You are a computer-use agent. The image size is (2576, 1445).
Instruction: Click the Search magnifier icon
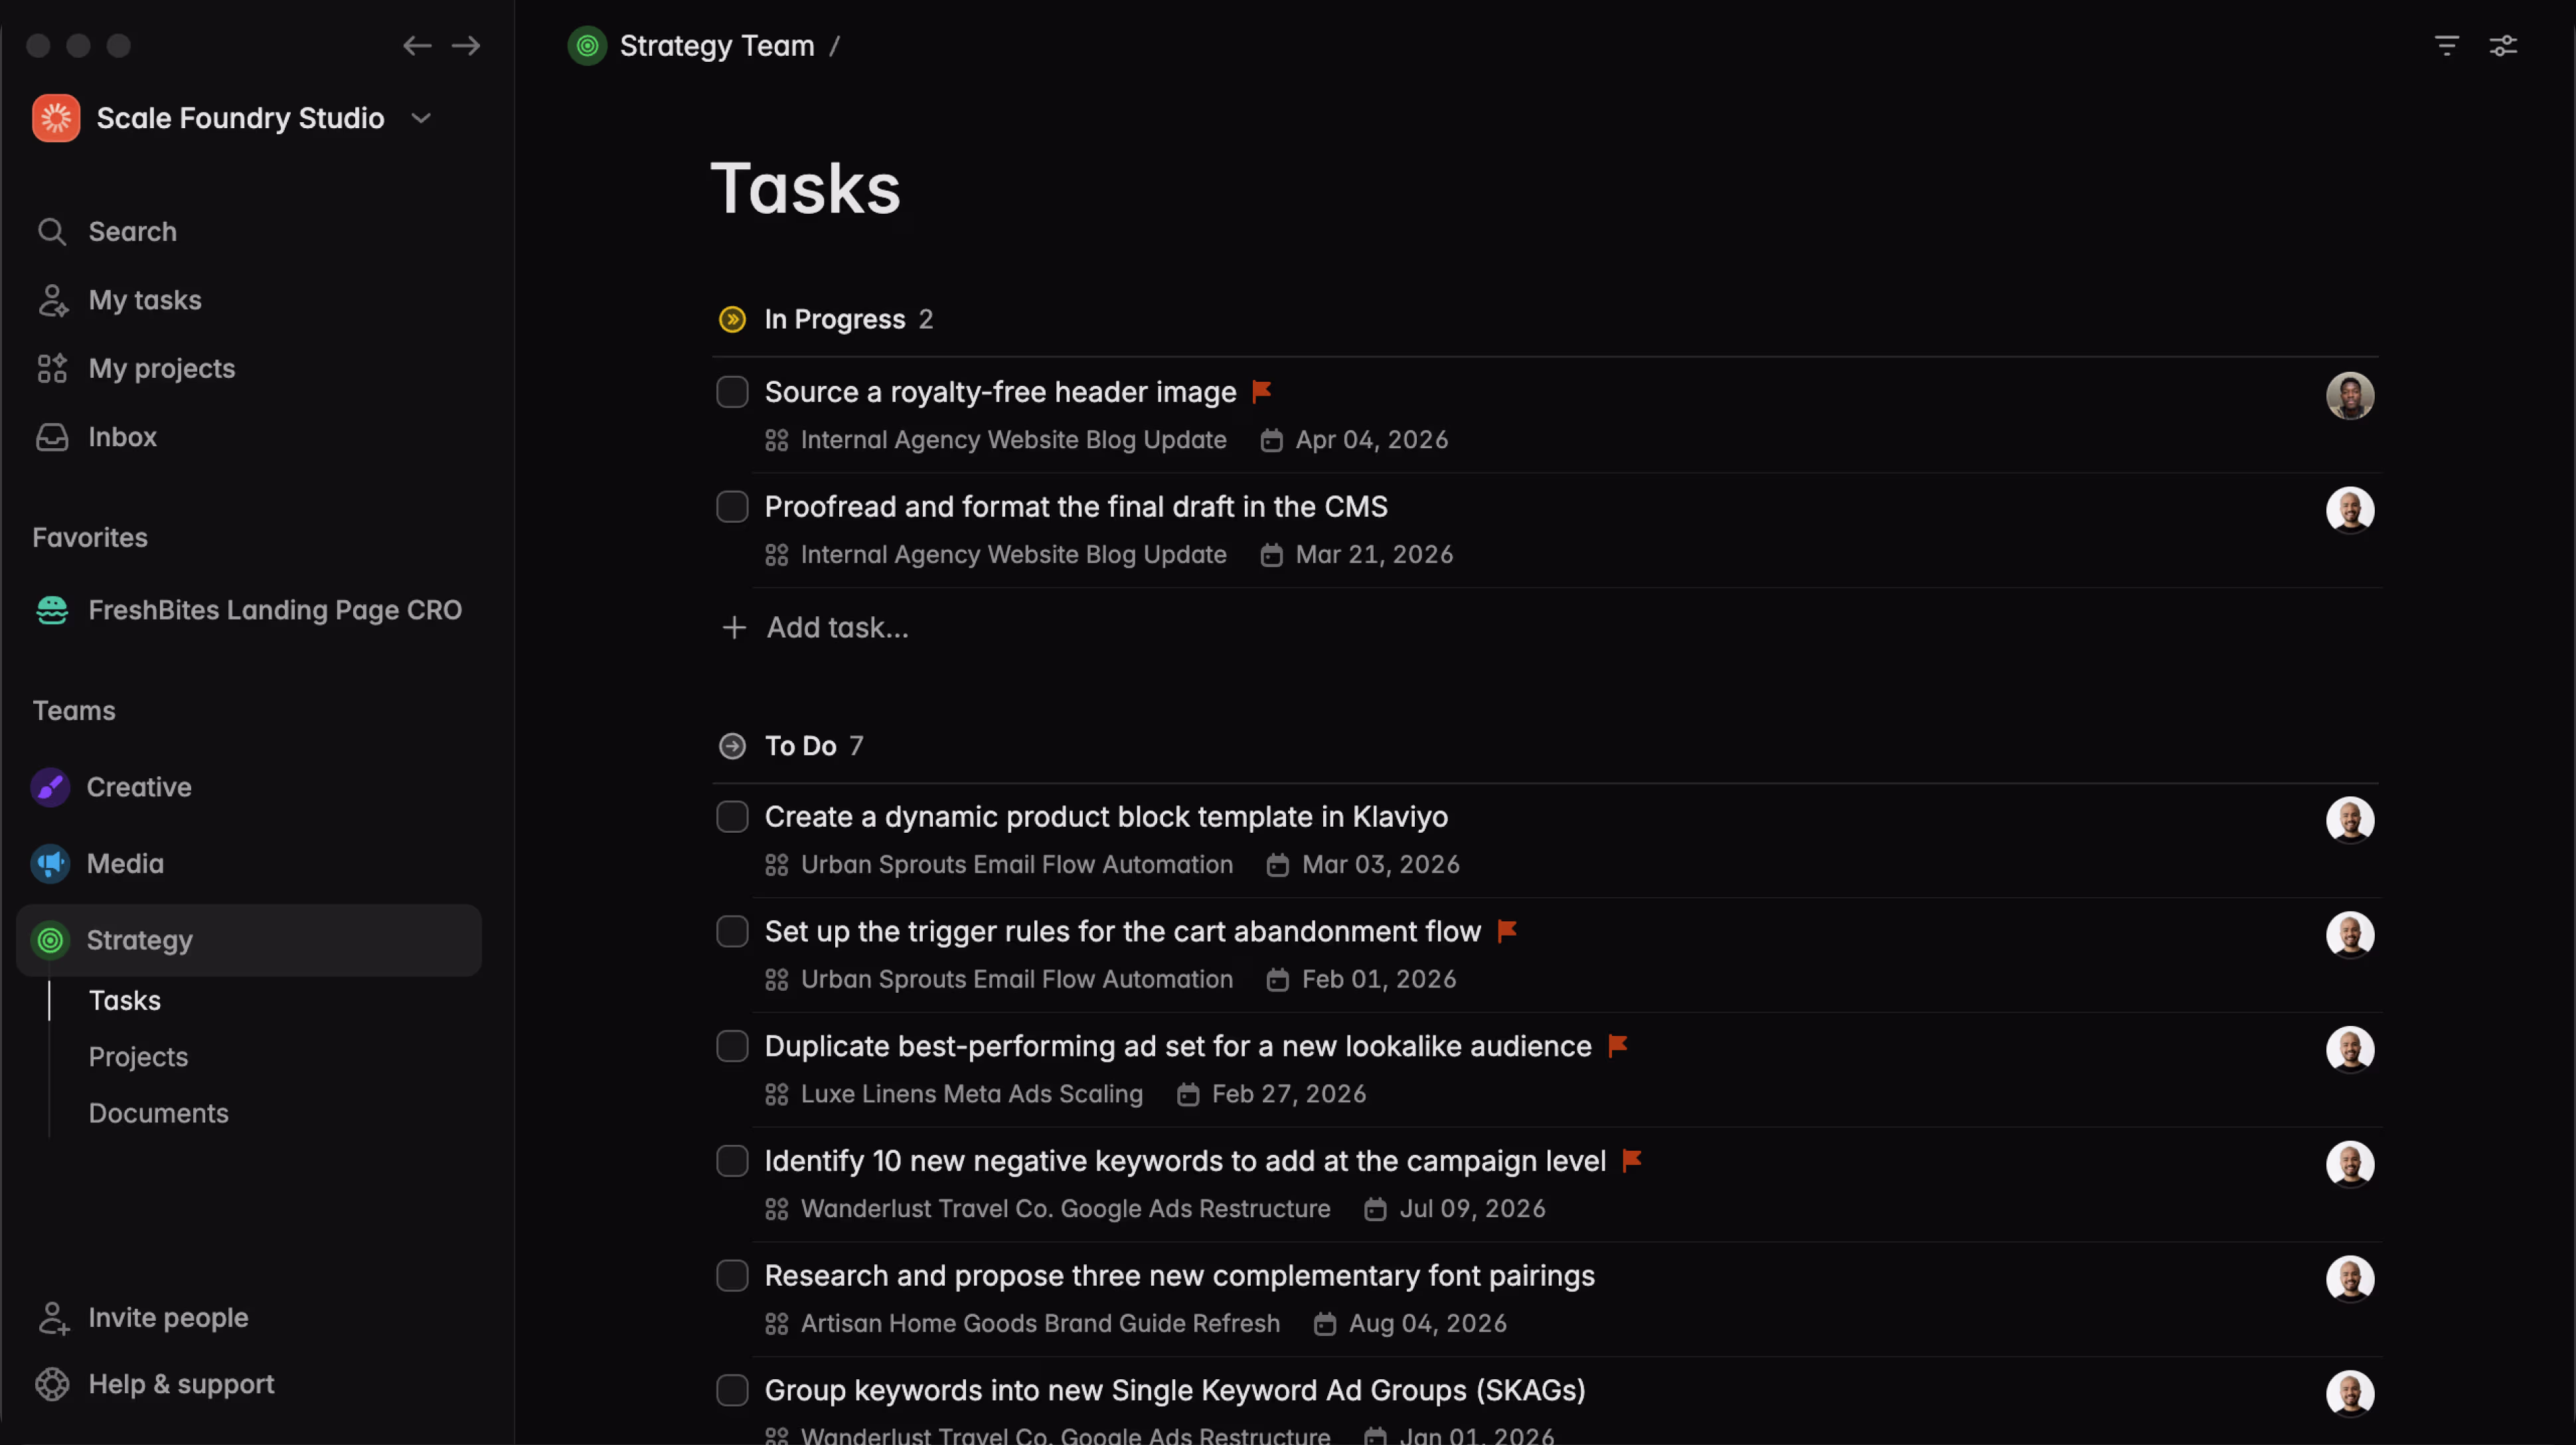52,232
